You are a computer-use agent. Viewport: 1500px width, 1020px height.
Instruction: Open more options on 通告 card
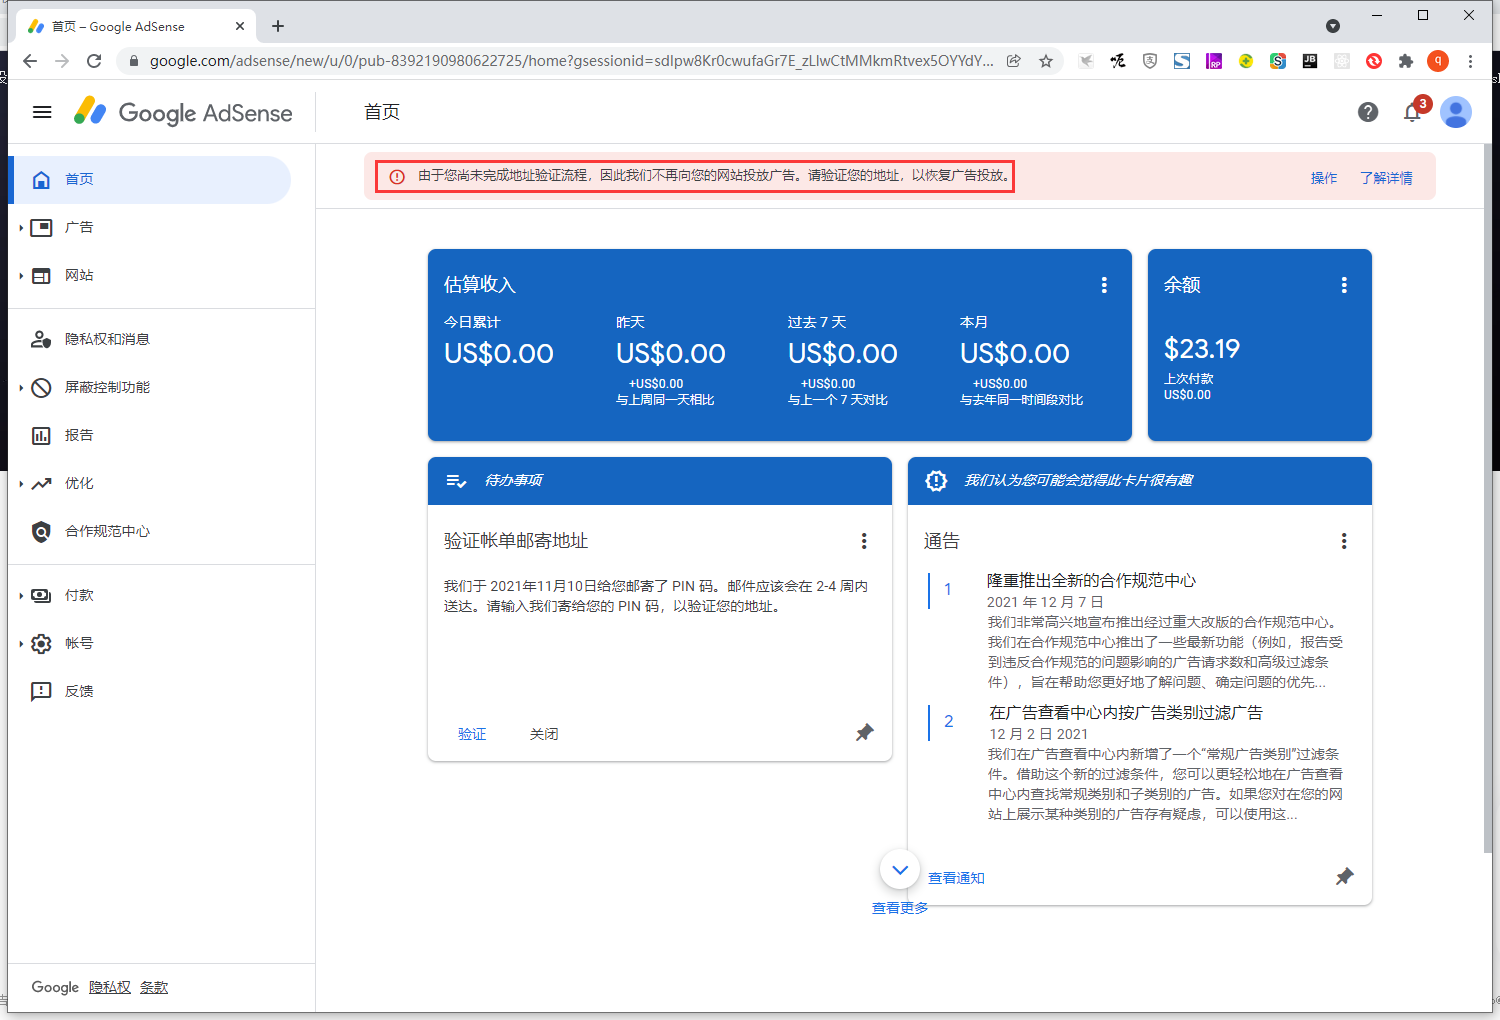(x=1344, y=541)
